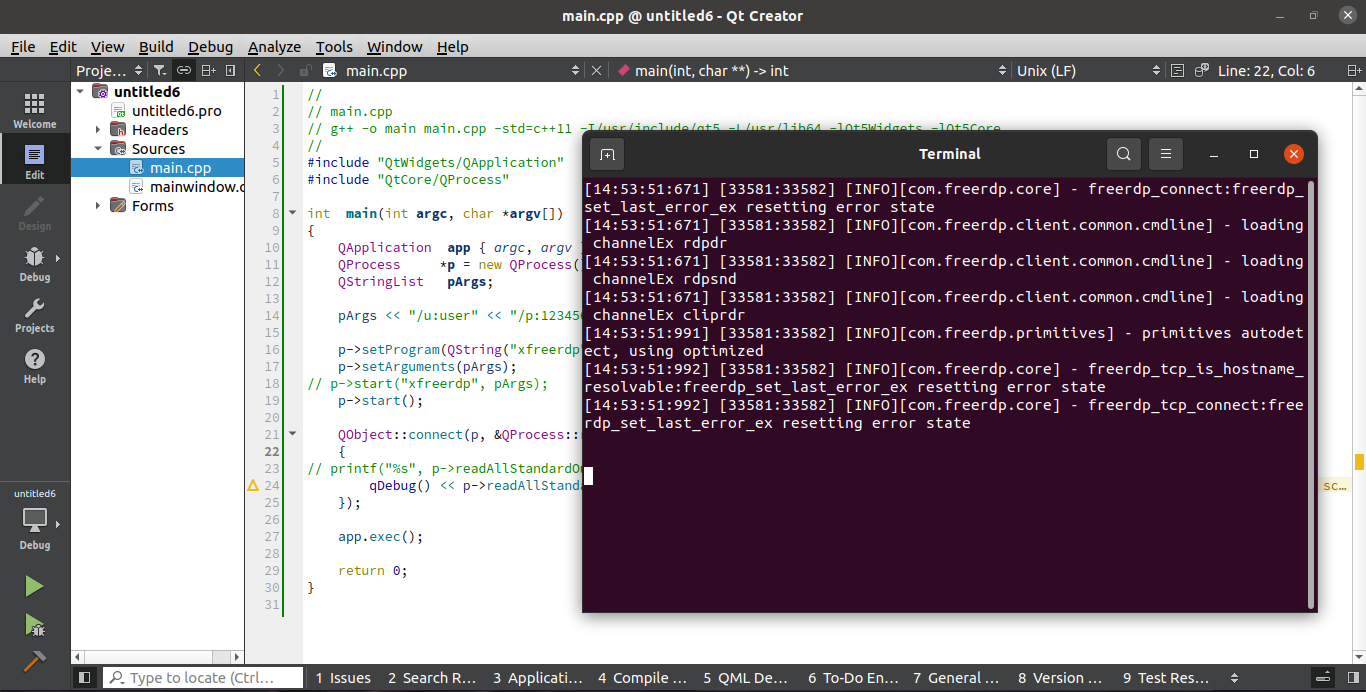
Task: Show the 5 QML Debugger pane
Action: 747,678
